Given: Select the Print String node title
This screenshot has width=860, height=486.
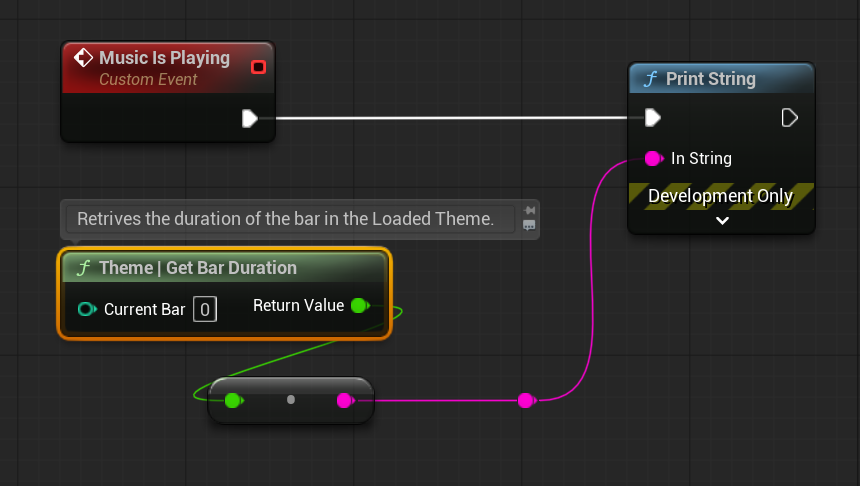Looking at the screenshot, I should [x=711, y=79].
